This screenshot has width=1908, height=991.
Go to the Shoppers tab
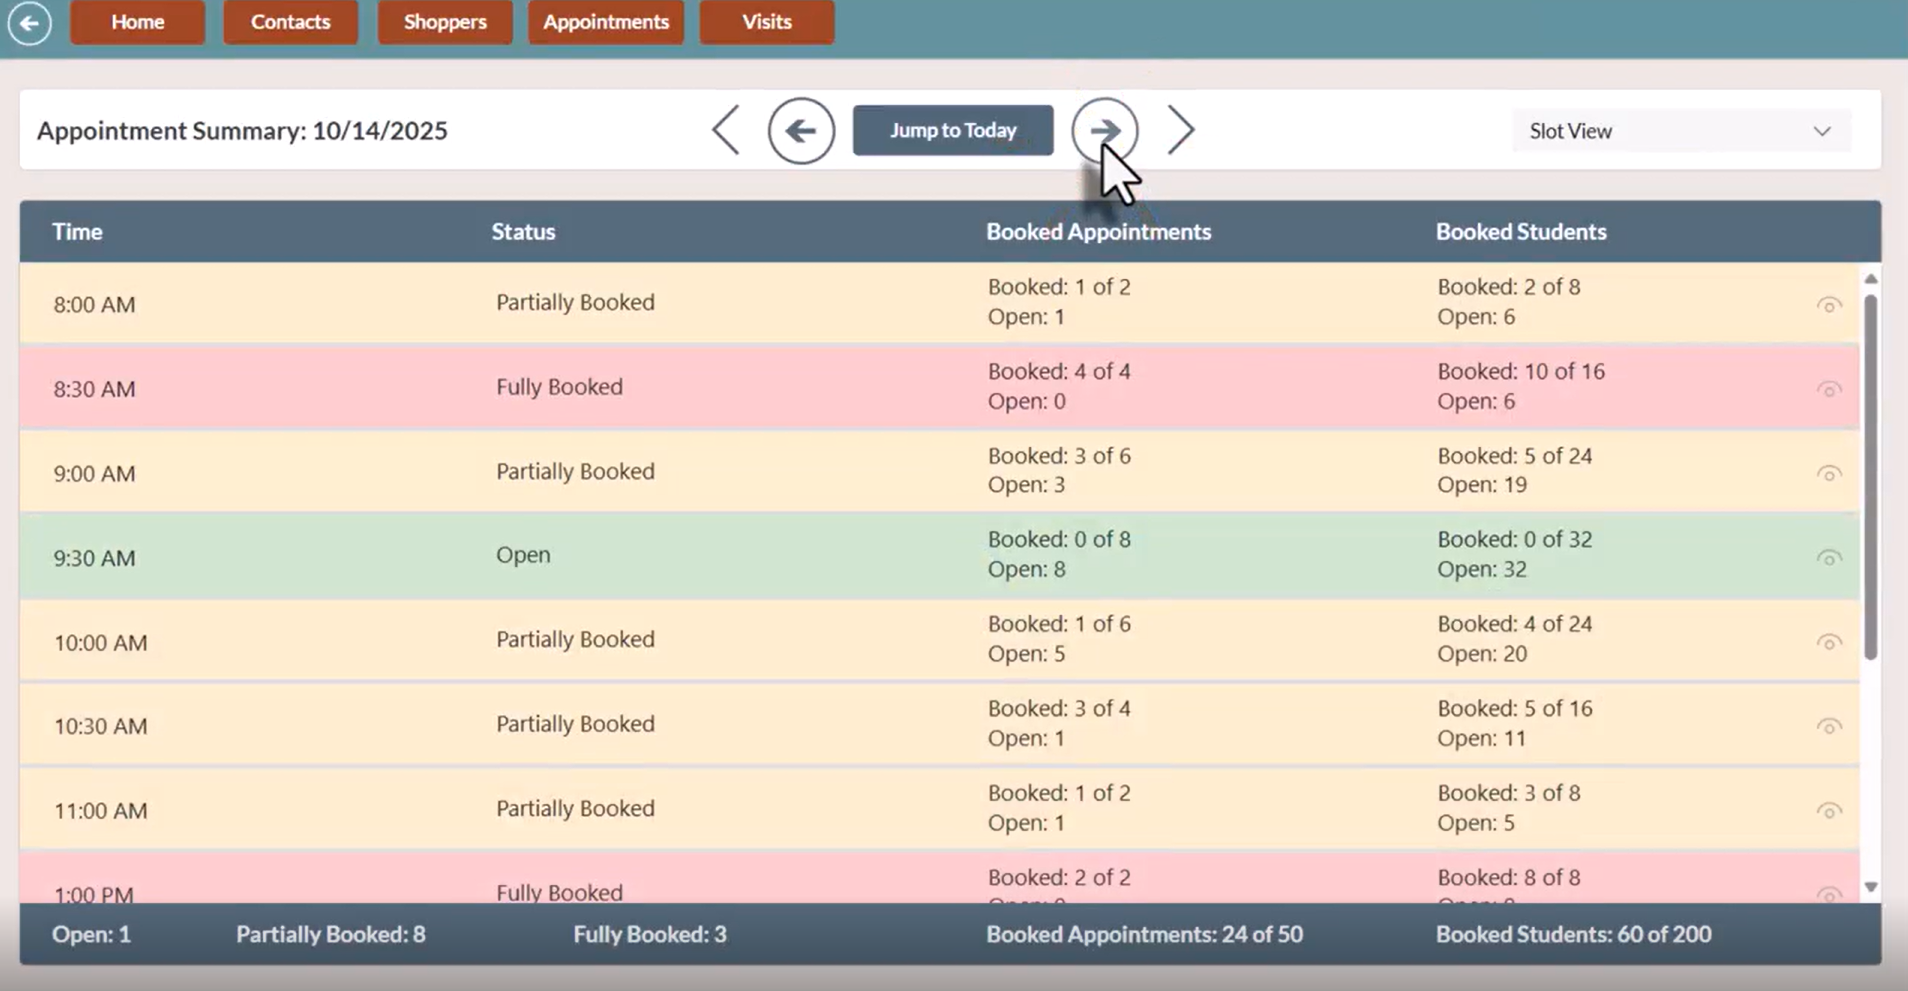[x=445, y=22]
